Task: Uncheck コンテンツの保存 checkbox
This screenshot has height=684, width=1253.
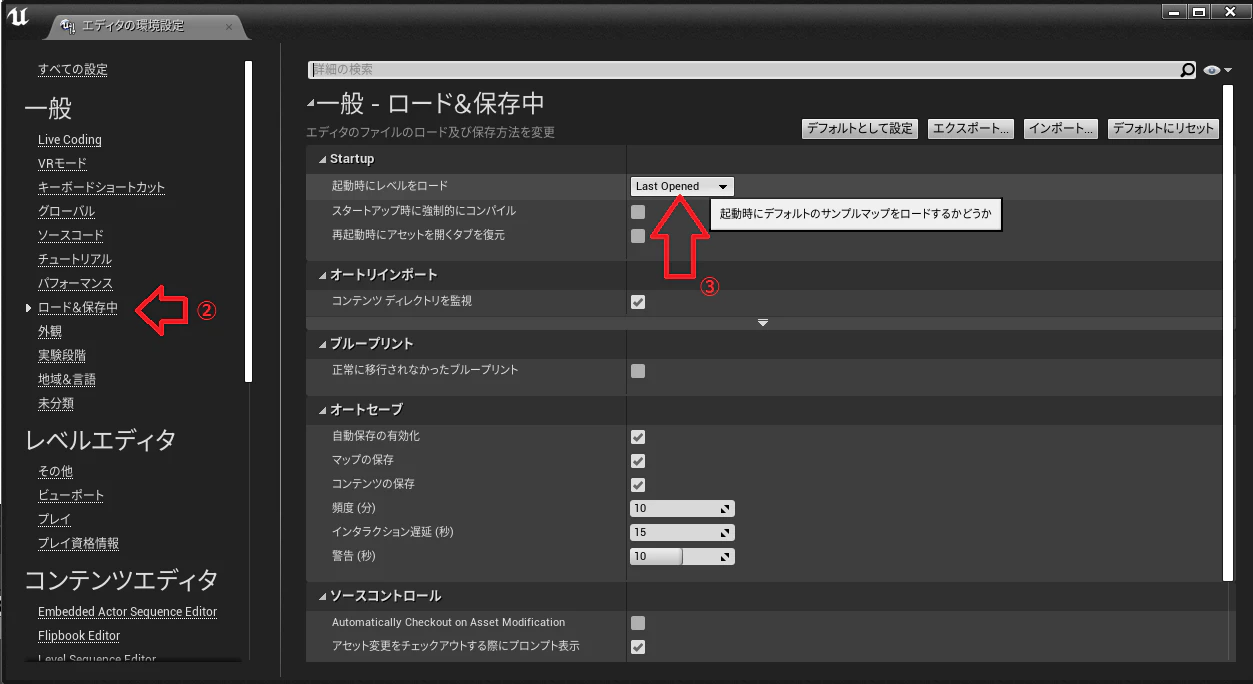Action: [x=638, y=485]
